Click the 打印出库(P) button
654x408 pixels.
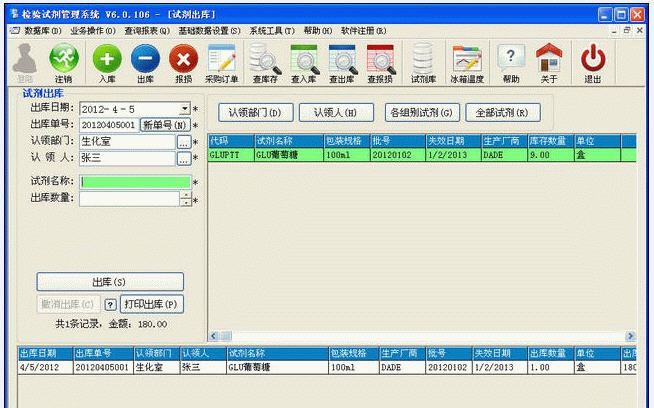153,304
